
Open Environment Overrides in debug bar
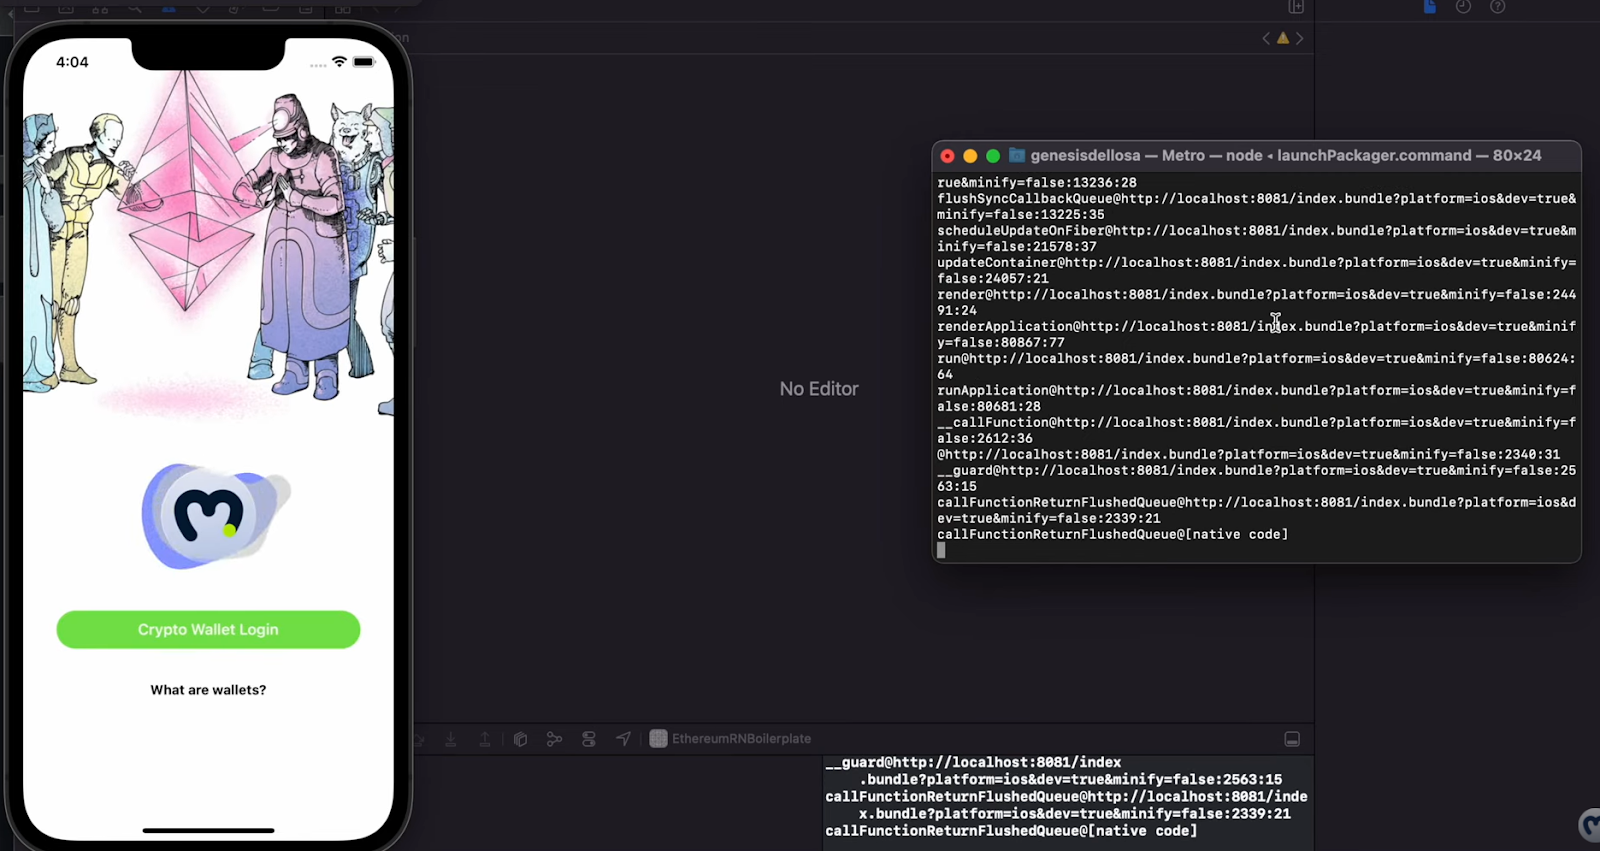click(x=589, y=739)
